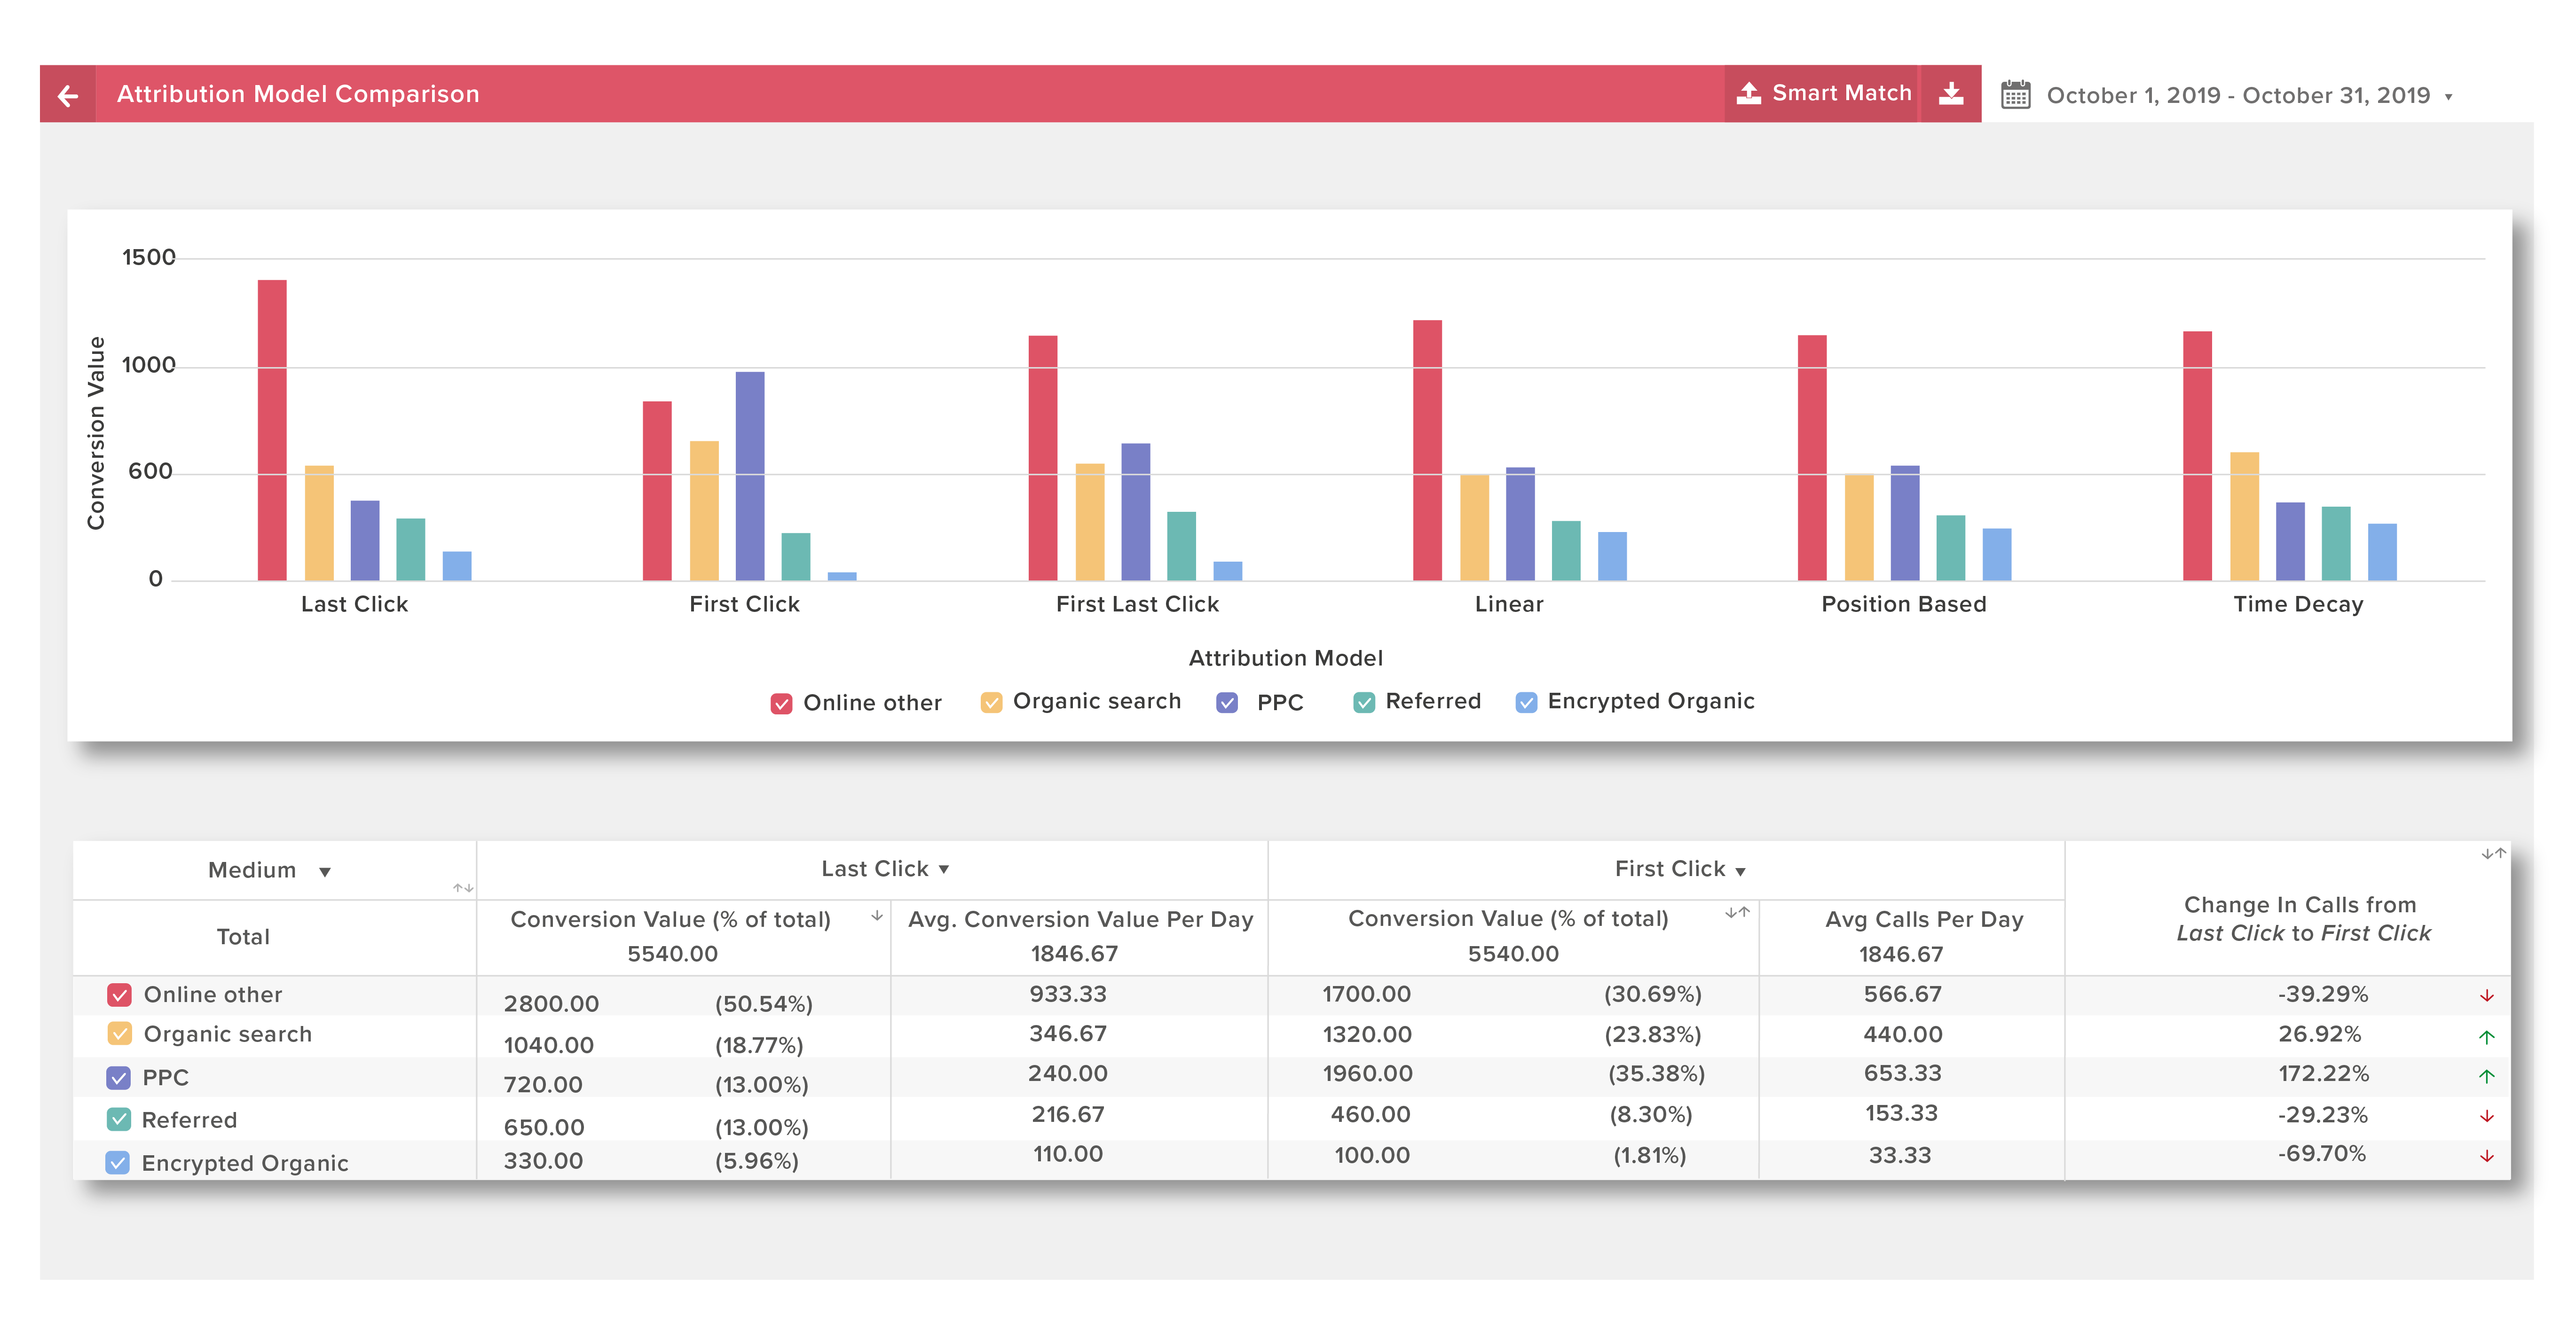
Task: Sort Change In Calls column arrows
Action: [2493, 853]
